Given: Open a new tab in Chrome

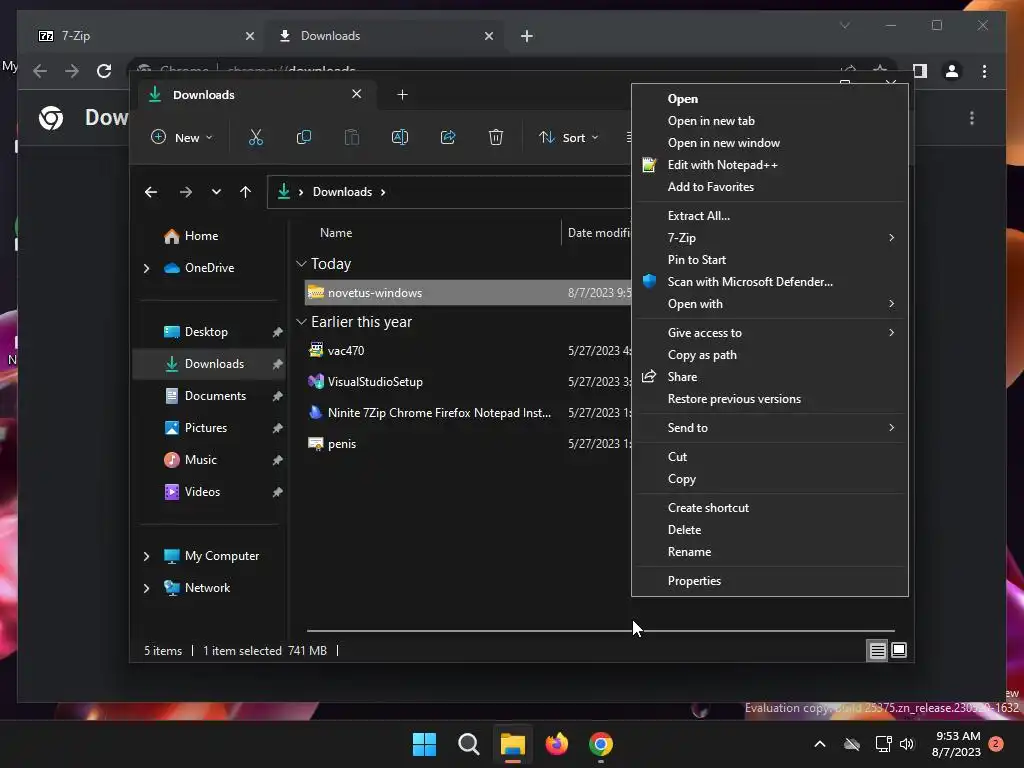Looking at the screenshot, I should (527, 36).
